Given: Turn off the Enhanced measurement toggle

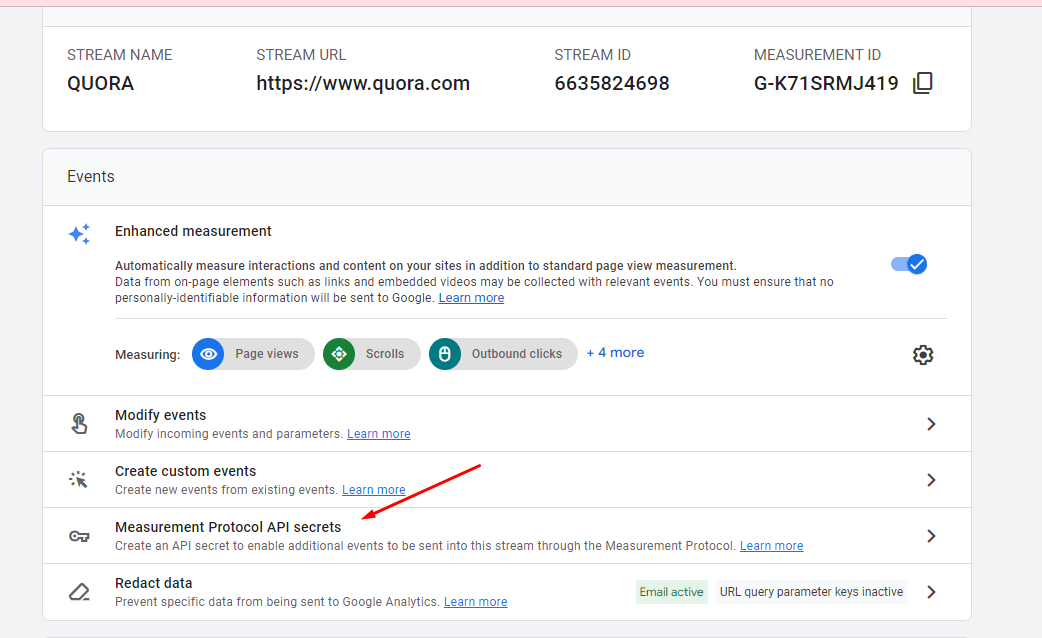Looking at the screenshot, I should coord(909,264).
